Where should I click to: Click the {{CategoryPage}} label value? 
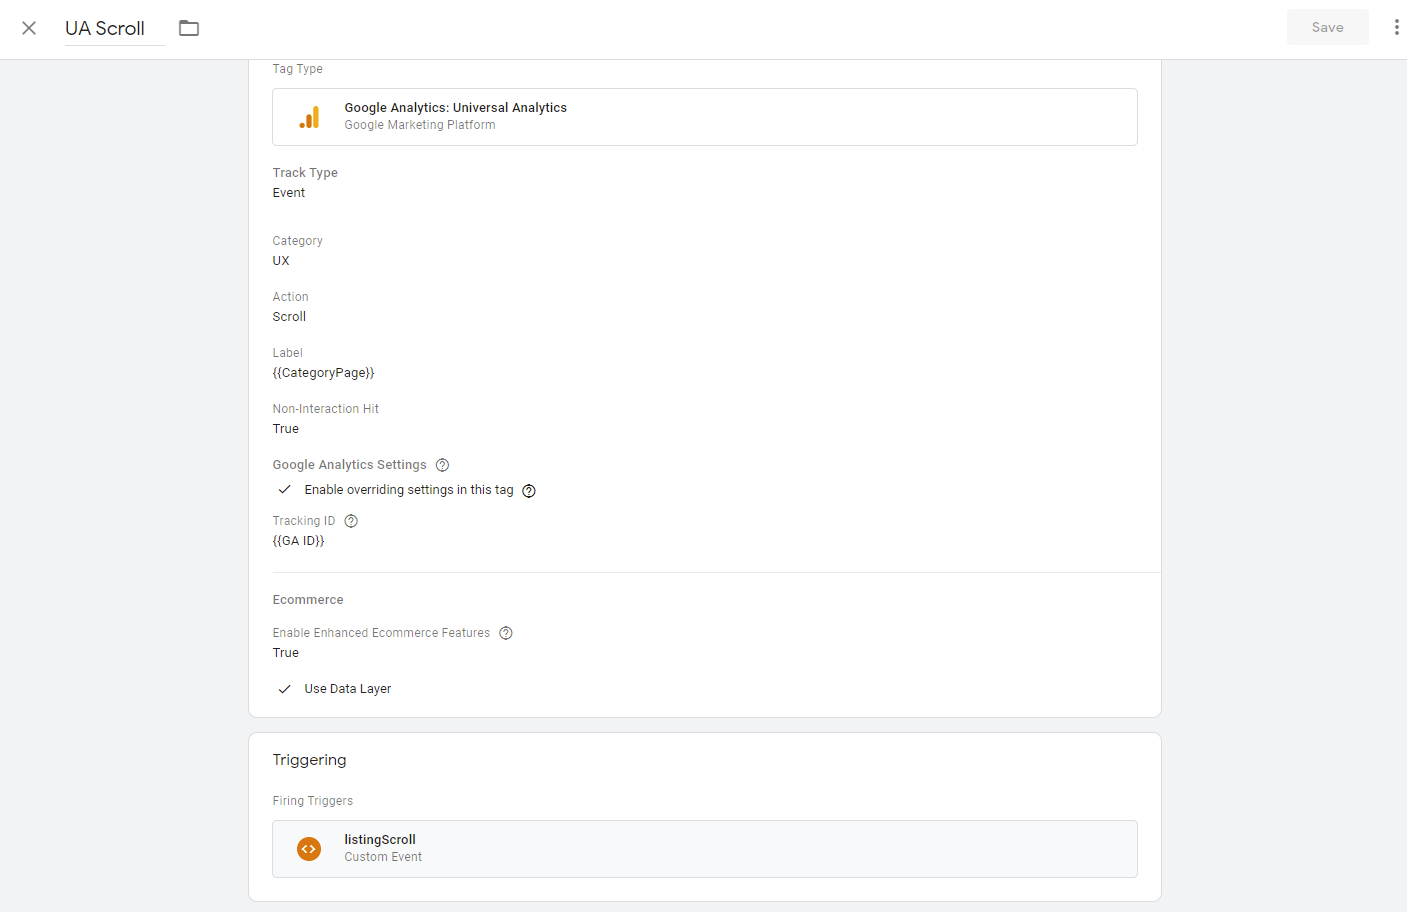pos(323,373)
